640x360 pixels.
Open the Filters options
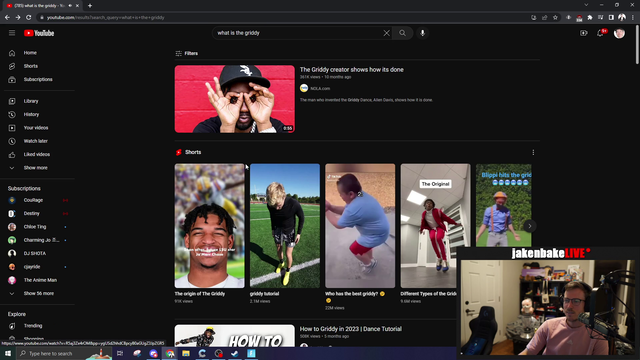187,53
